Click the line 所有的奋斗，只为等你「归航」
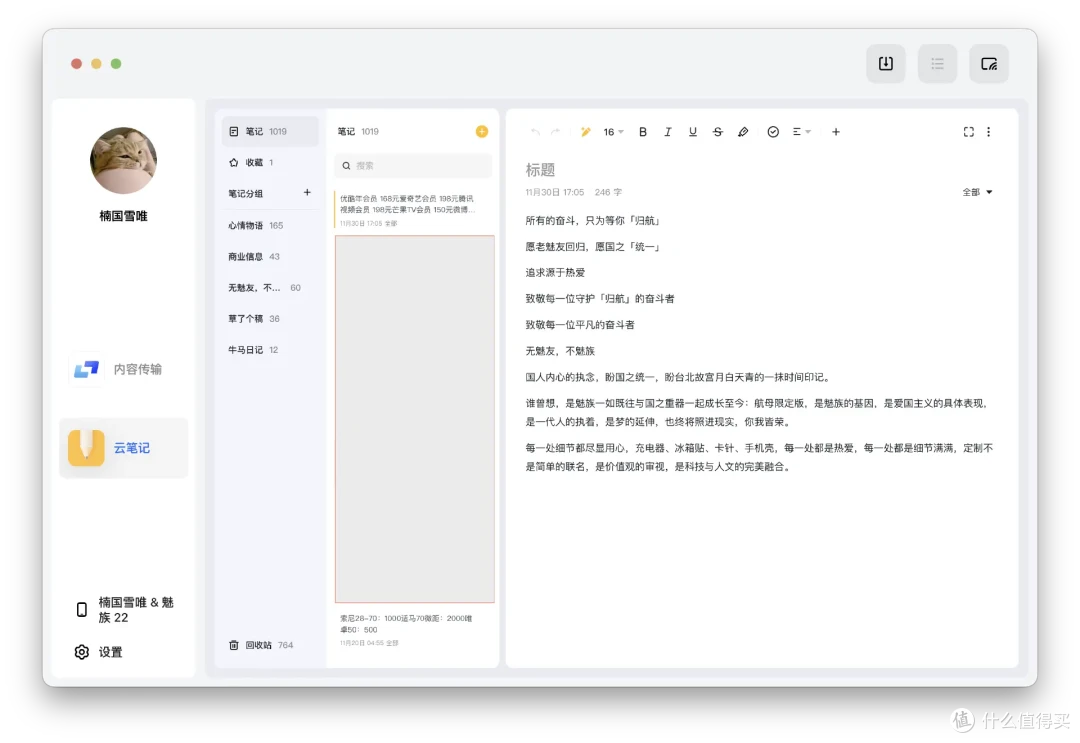 594,220
